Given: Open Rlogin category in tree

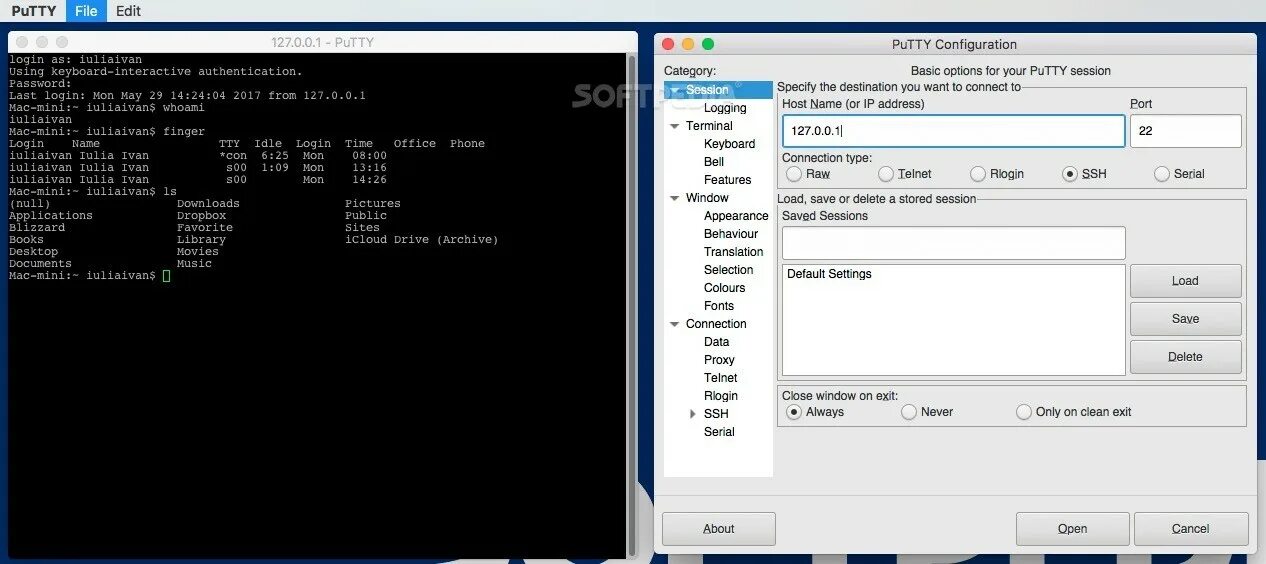Looking at the screenshot, I should click(721, 396).
